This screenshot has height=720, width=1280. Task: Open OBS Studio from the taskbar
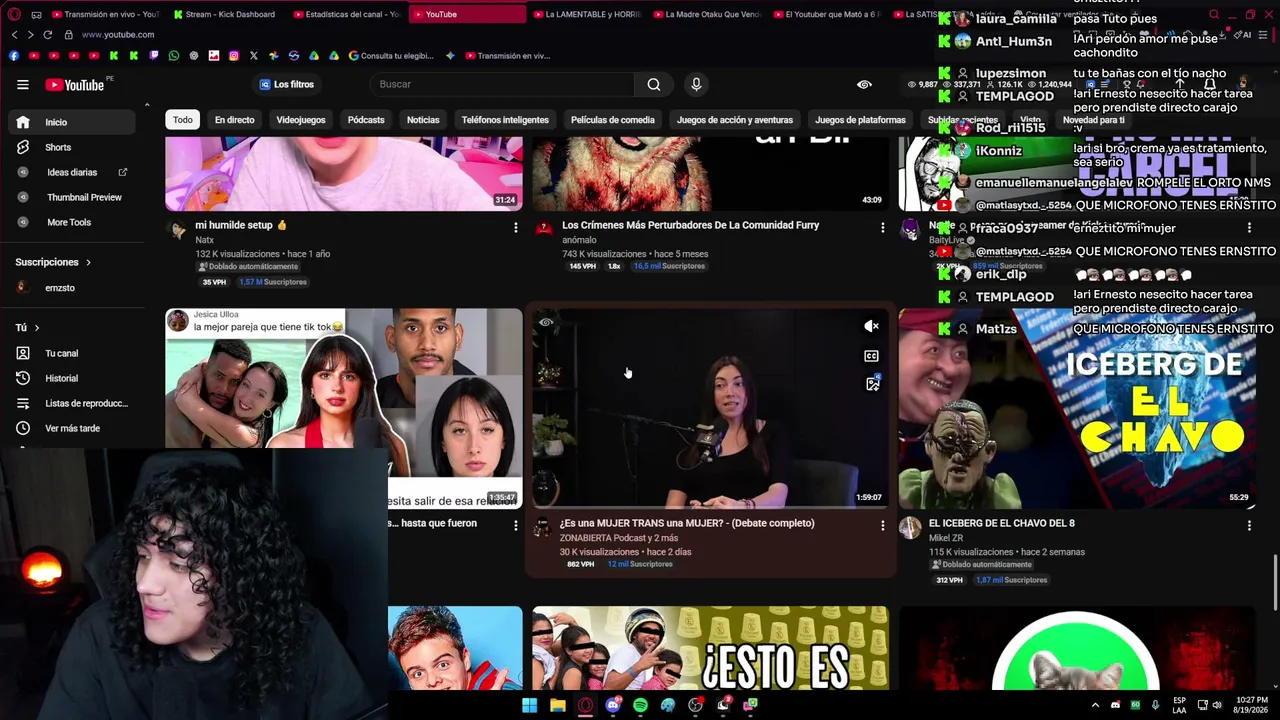click(x=696, y=705)
